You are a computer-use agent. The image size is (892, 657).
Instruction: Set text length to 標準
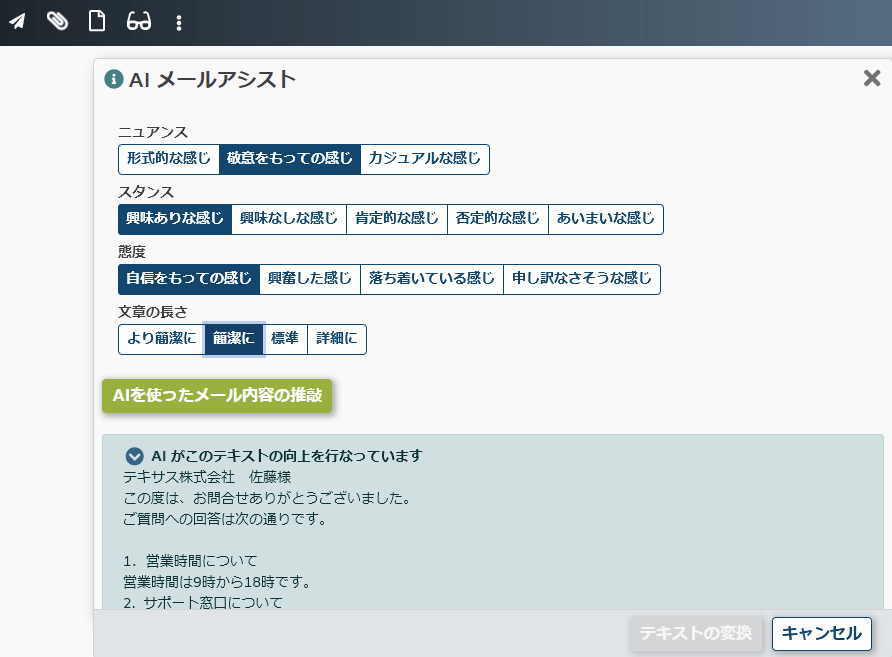click(x=285, y=339)
